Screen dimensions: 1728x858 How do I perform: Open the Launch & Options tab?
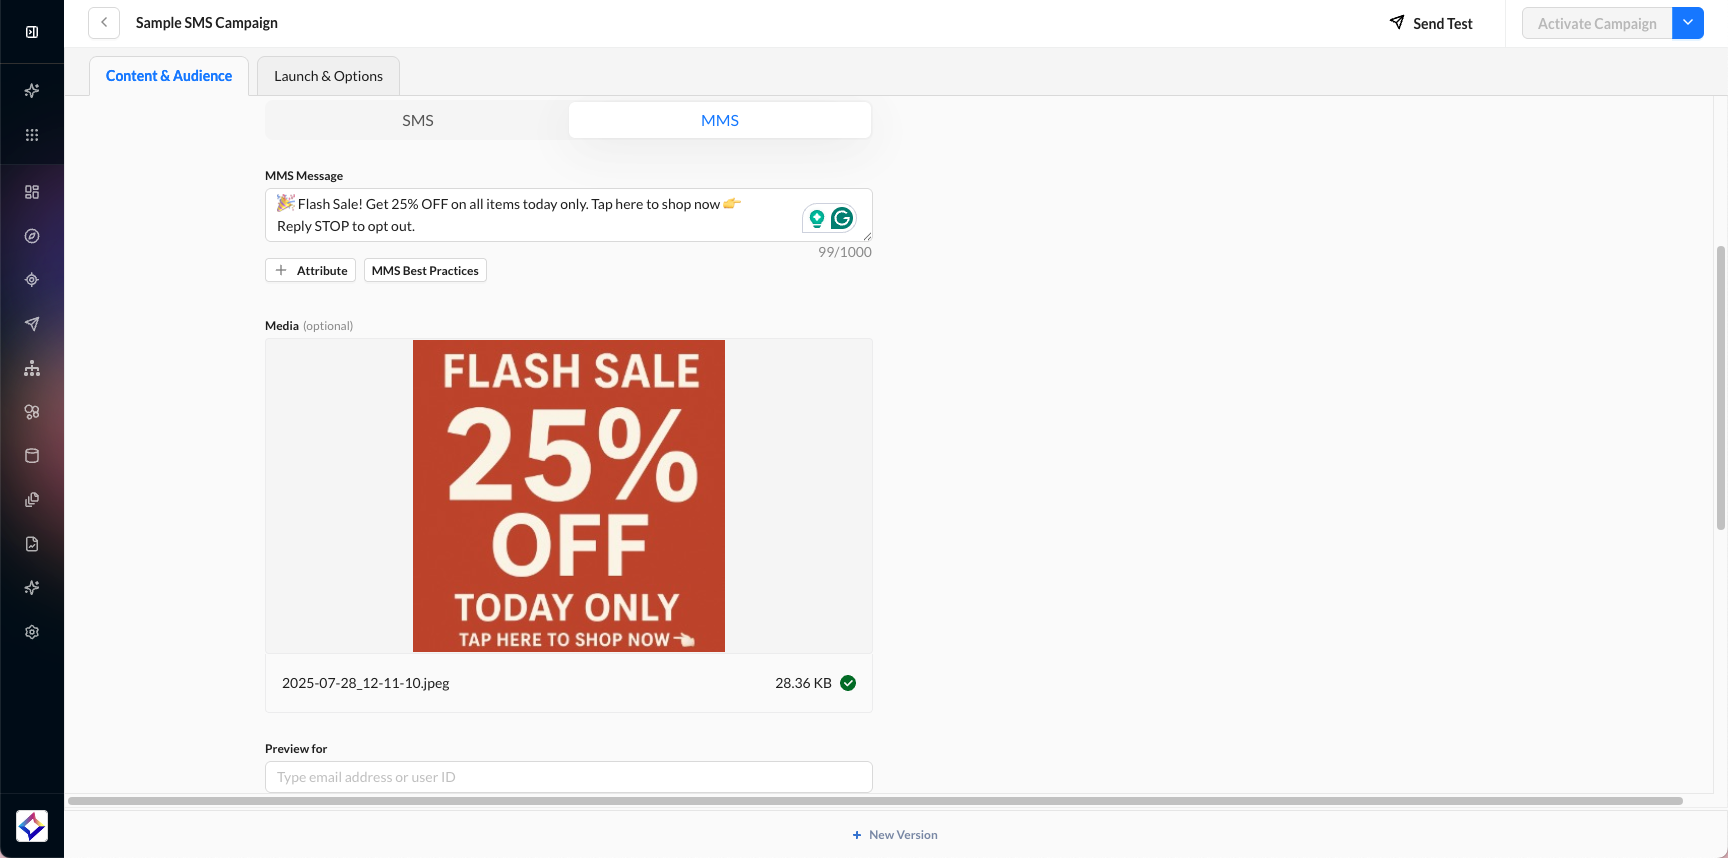point(328,76)
